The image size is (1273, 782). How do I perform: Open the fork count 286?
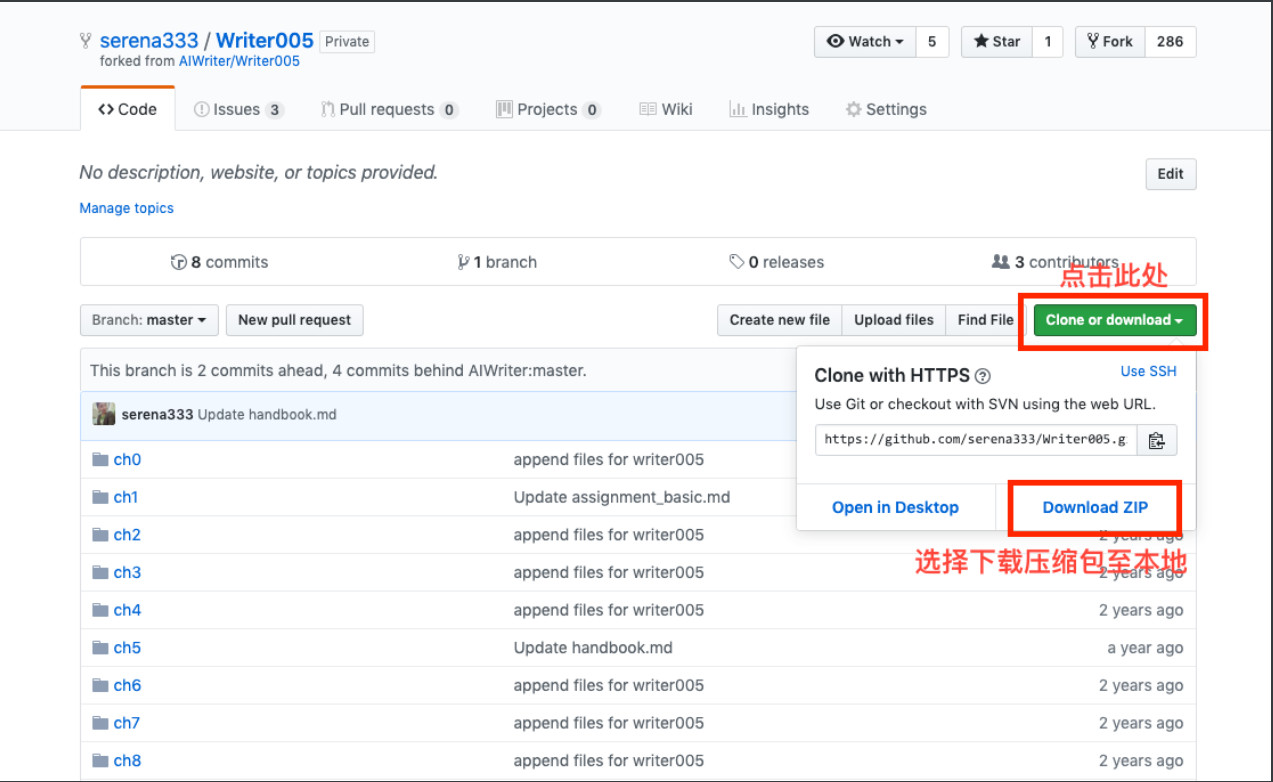1170,41
